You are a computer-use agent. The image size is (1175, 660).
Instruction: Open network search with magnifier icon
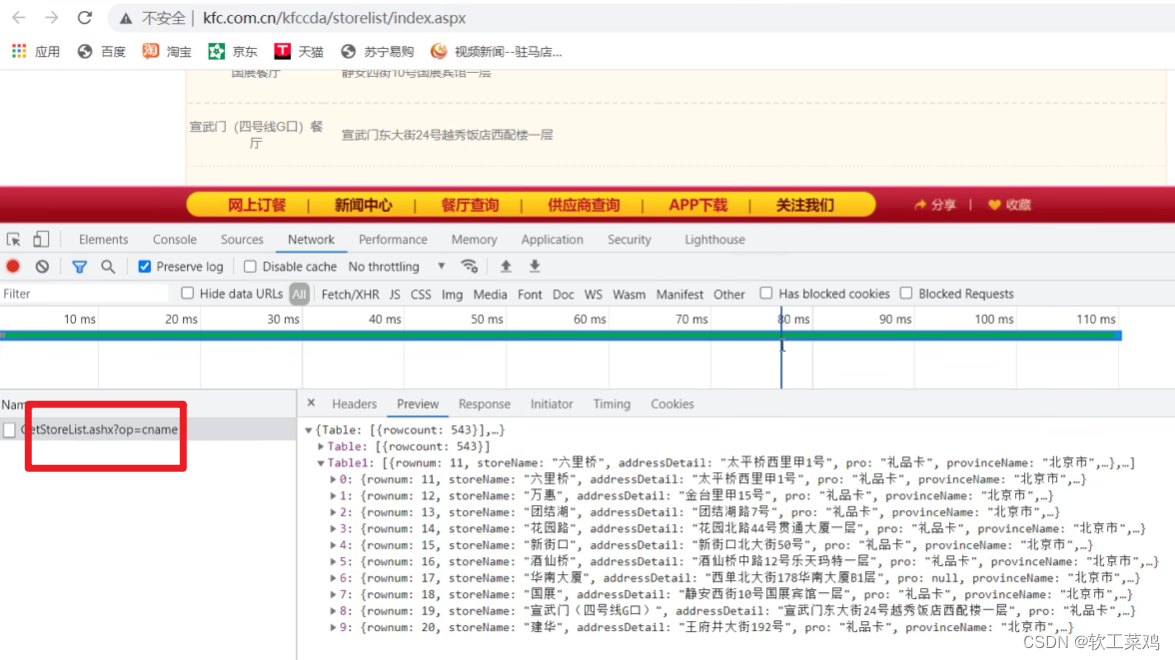click(108, 267)
